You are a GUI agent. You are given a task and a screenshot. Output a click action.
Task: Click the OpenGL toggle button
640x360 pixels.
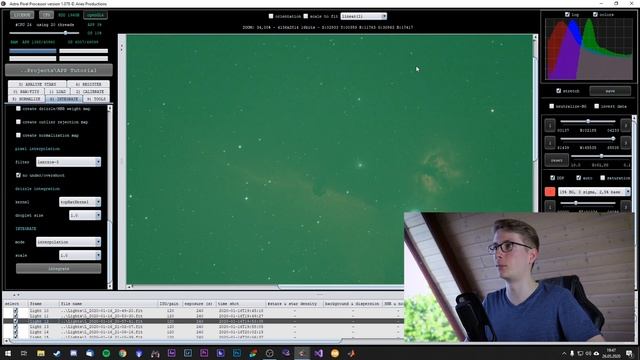[95, 15]
